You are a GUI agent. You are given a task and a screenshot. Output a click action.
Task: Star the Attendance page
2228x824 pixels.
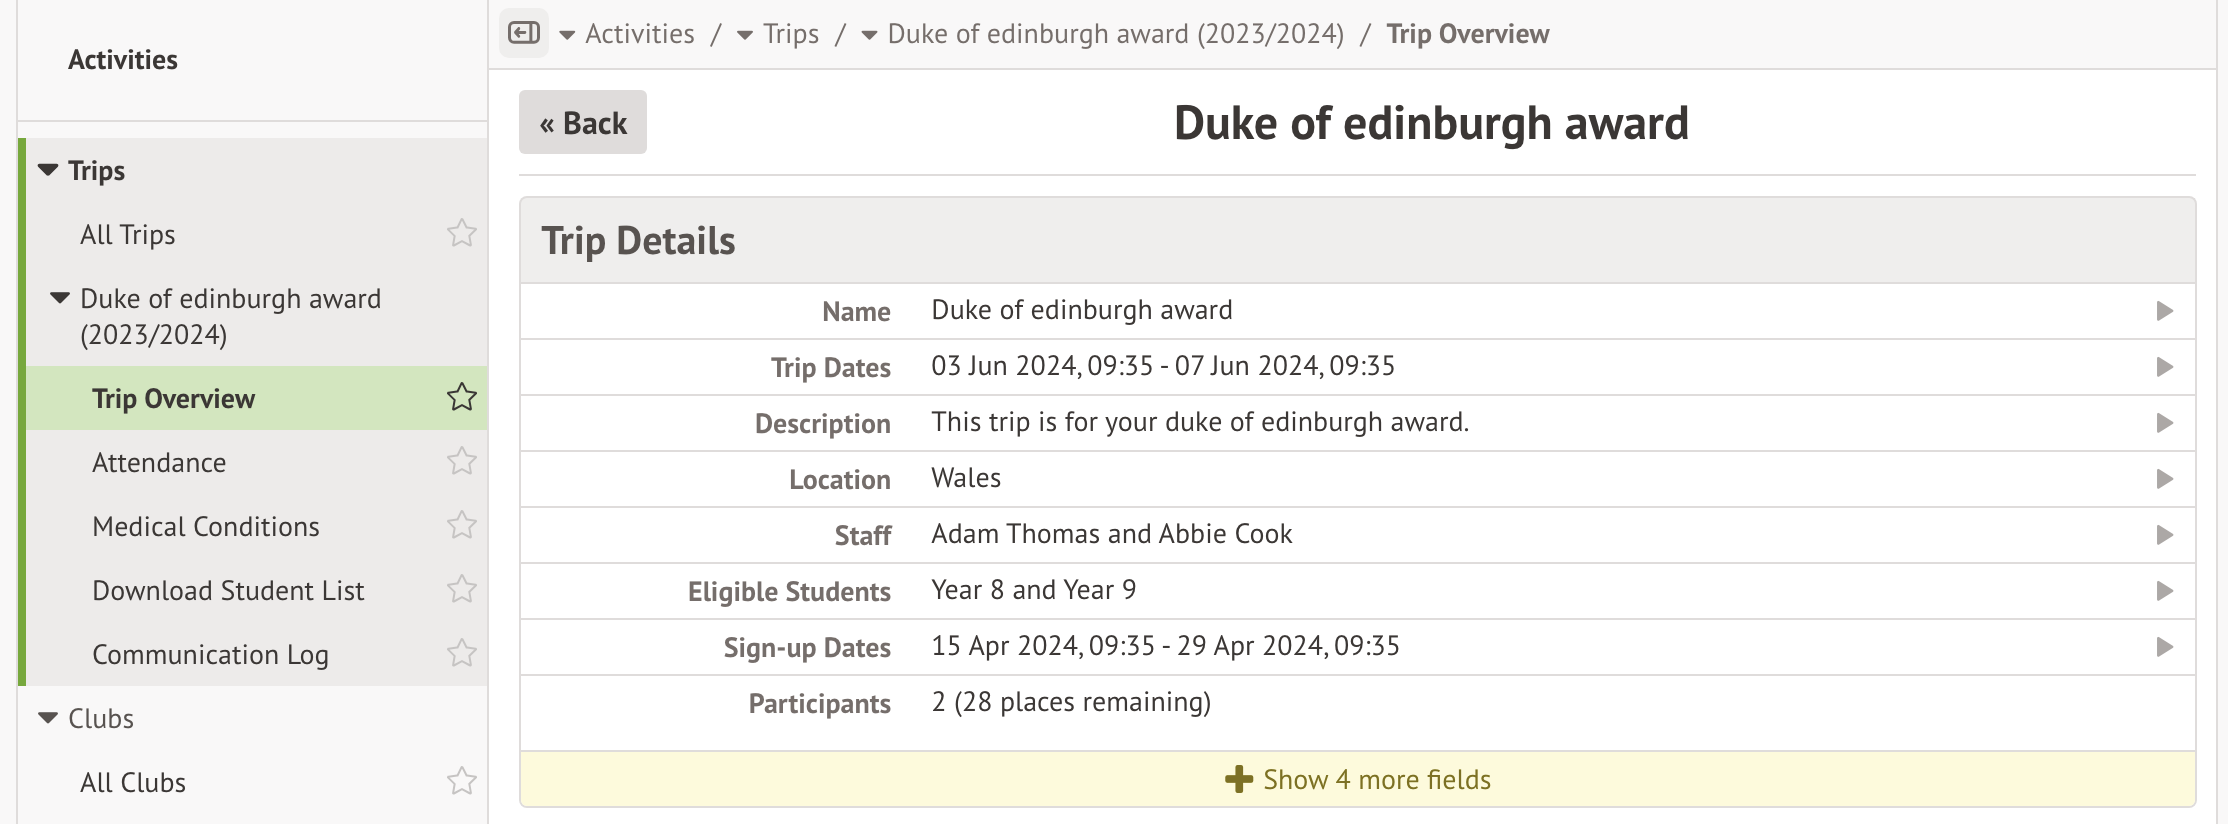click(461, 462)
